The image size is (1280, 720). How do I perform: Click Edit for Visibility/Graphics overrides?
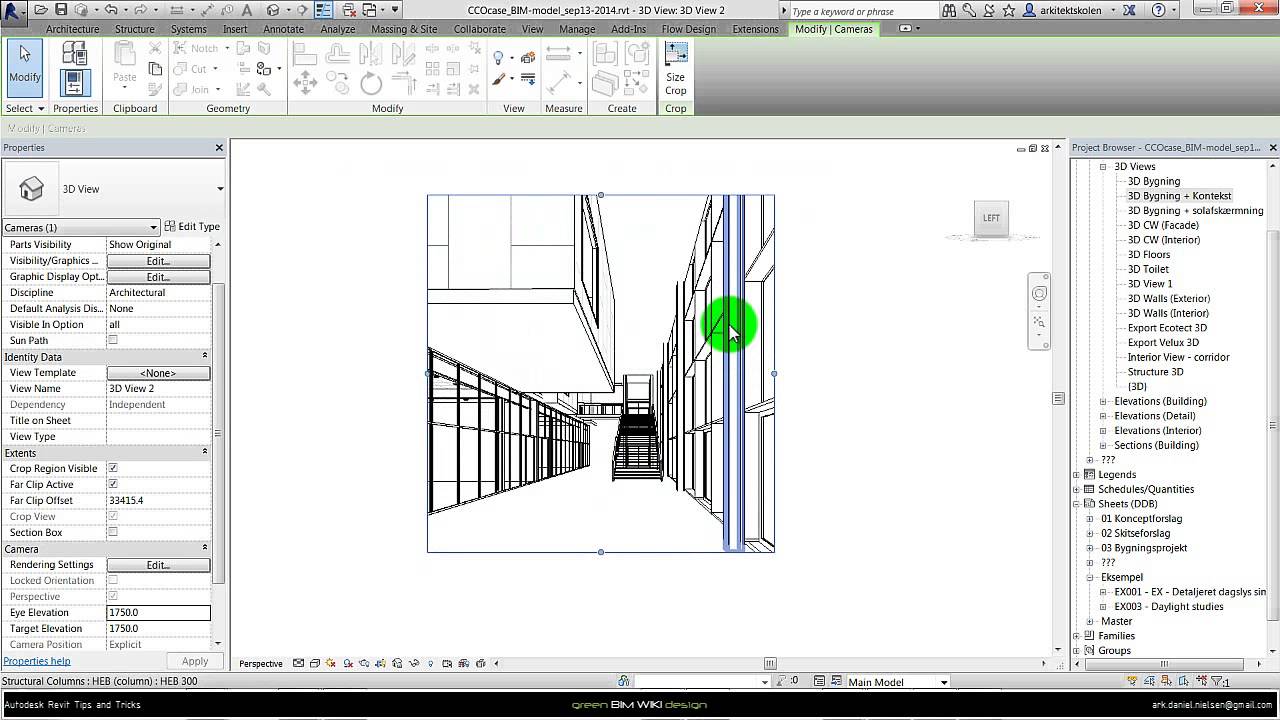[158, 261]
